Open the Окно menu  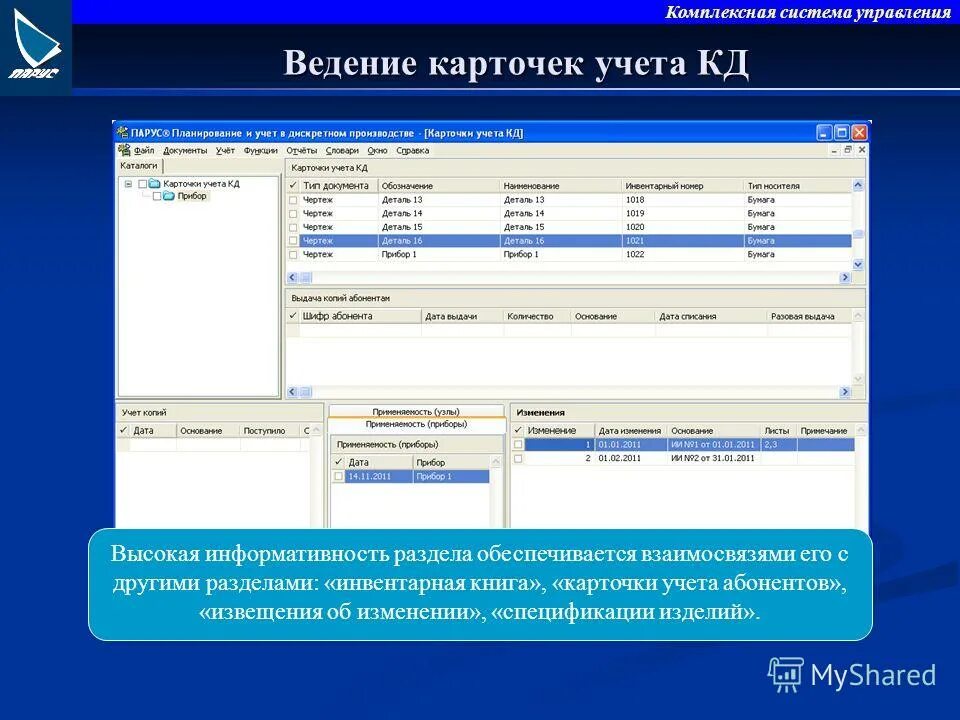pyautogui.click(x=377, y=151)
